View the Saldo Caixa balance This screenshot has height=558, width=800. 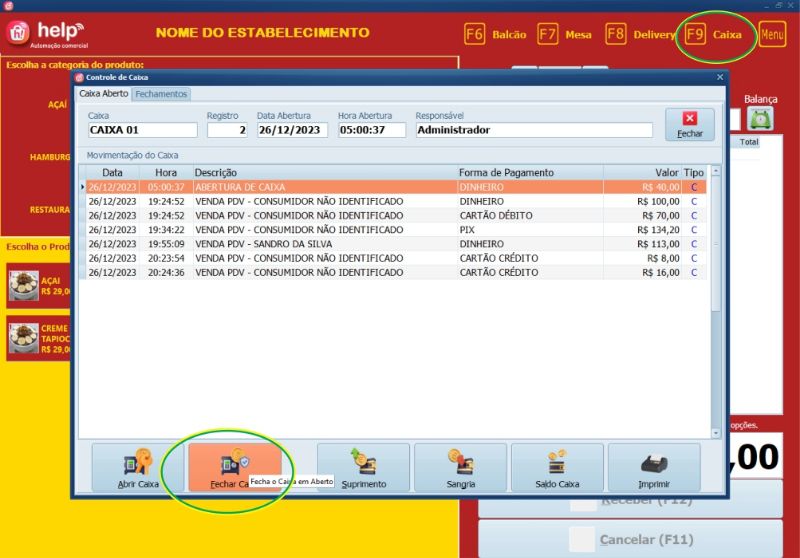point(557,468)
